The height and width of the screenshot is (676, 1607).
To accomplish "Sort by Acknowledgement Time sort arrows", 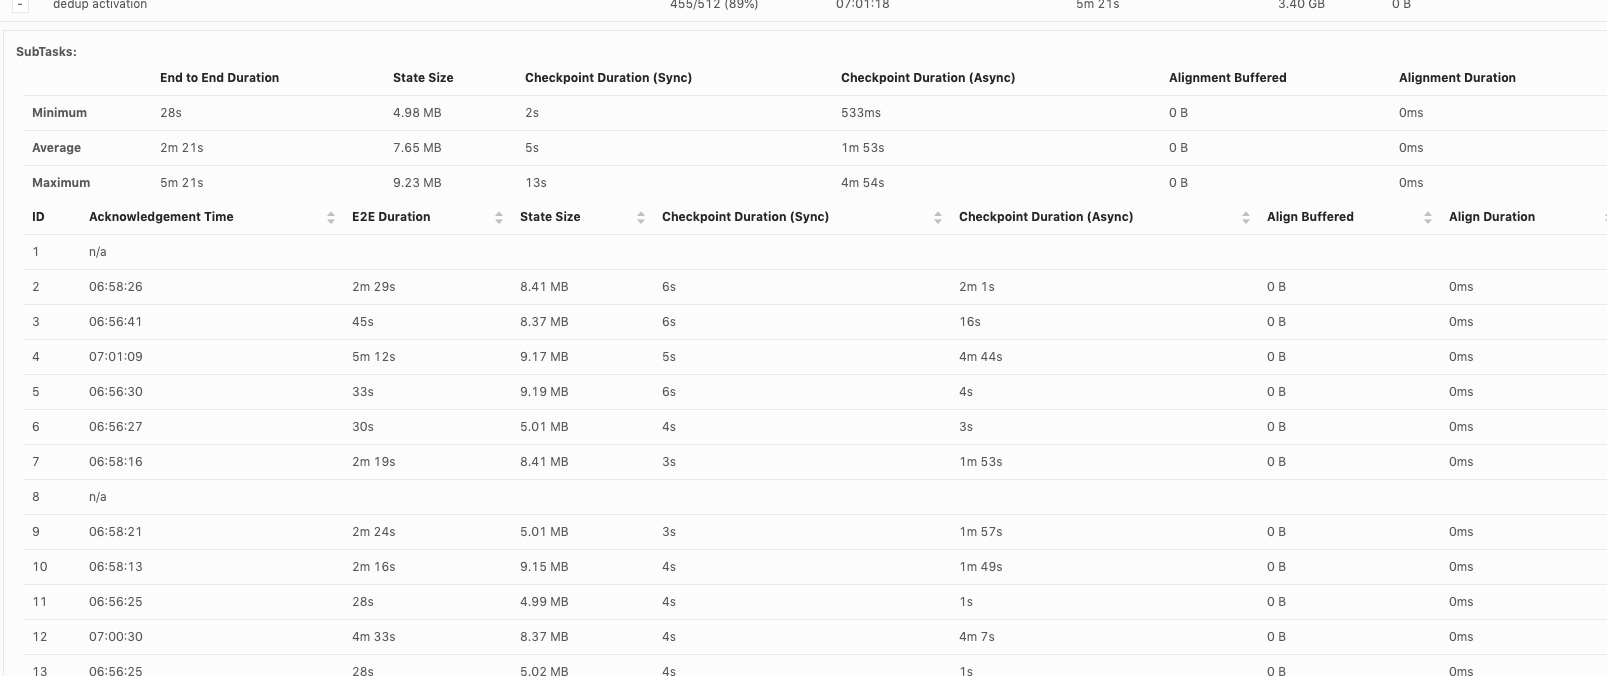I will tap(331, 217).
